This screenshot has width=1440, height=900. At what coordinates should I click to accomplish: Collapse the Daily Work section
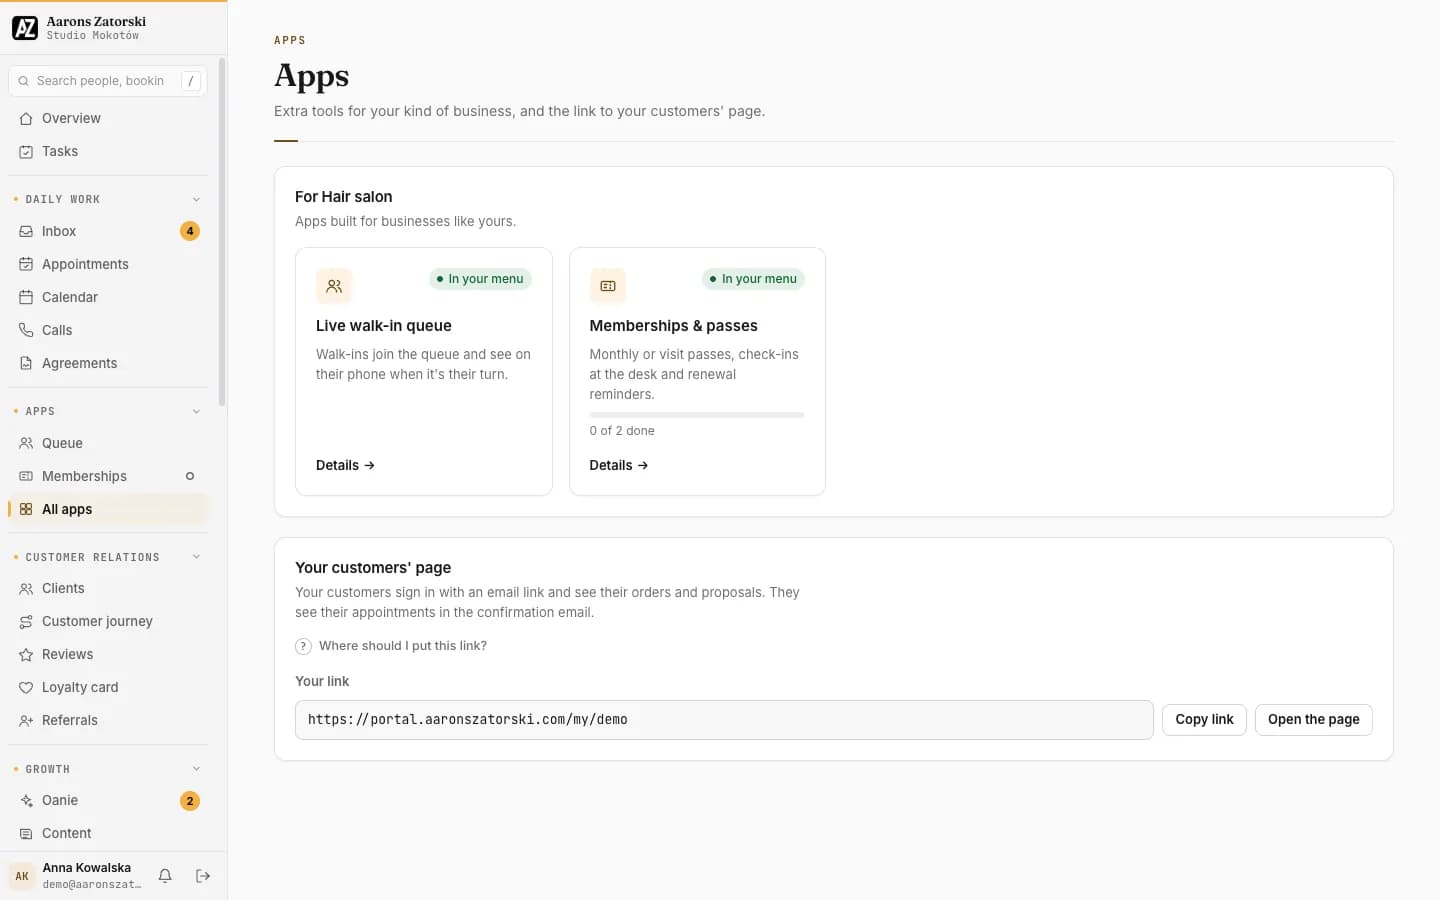[196, 200]
